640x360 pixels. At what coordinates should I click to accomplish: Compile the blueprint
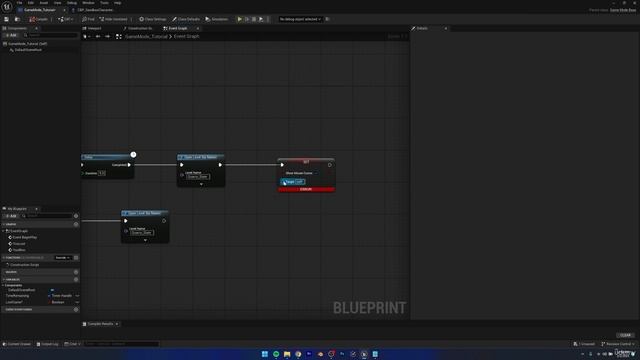[x=38, y=19]
